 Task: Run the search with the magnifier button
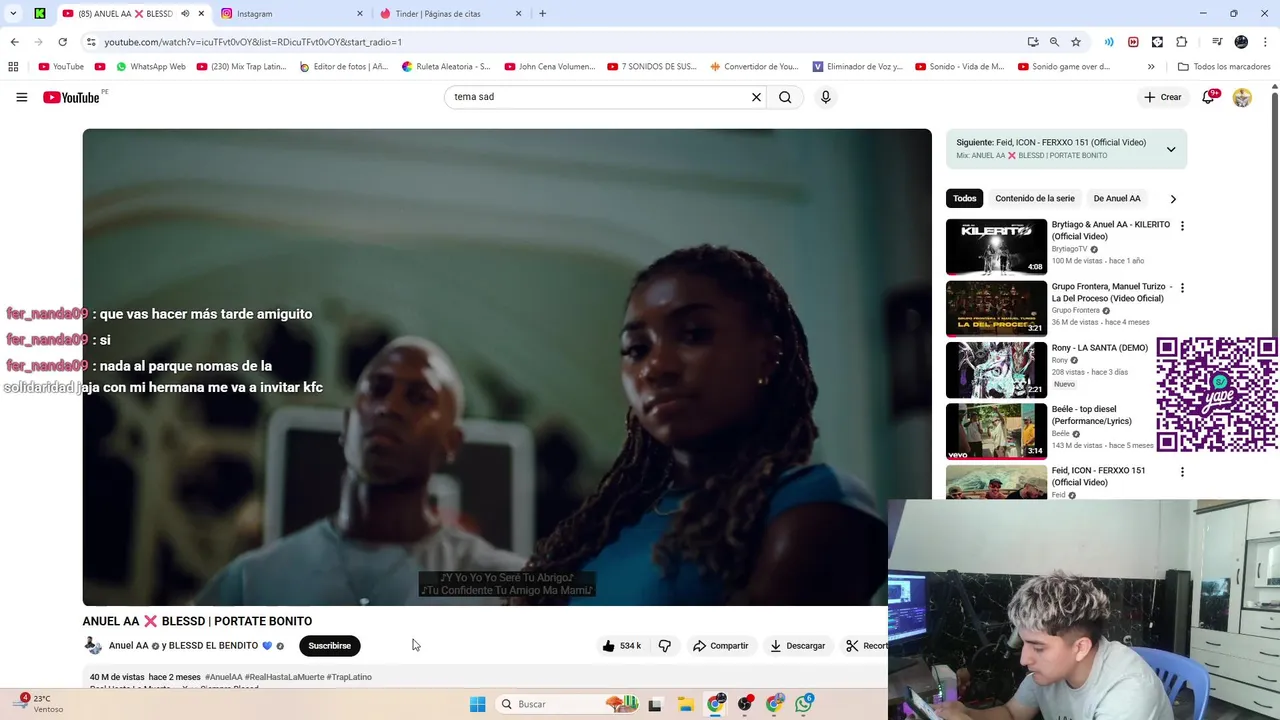(x=785, y=97)
